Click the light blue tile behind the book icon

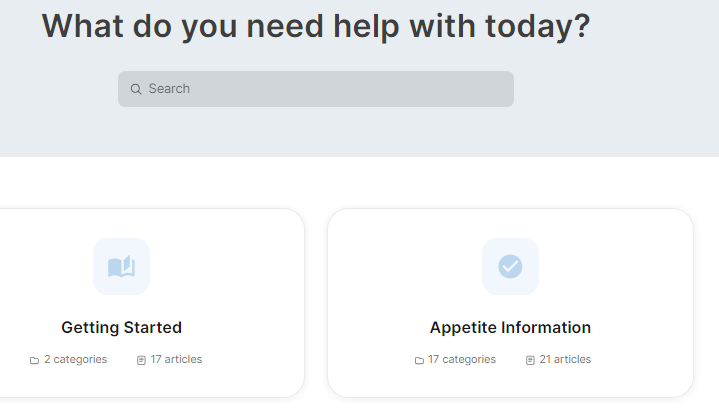102,248
